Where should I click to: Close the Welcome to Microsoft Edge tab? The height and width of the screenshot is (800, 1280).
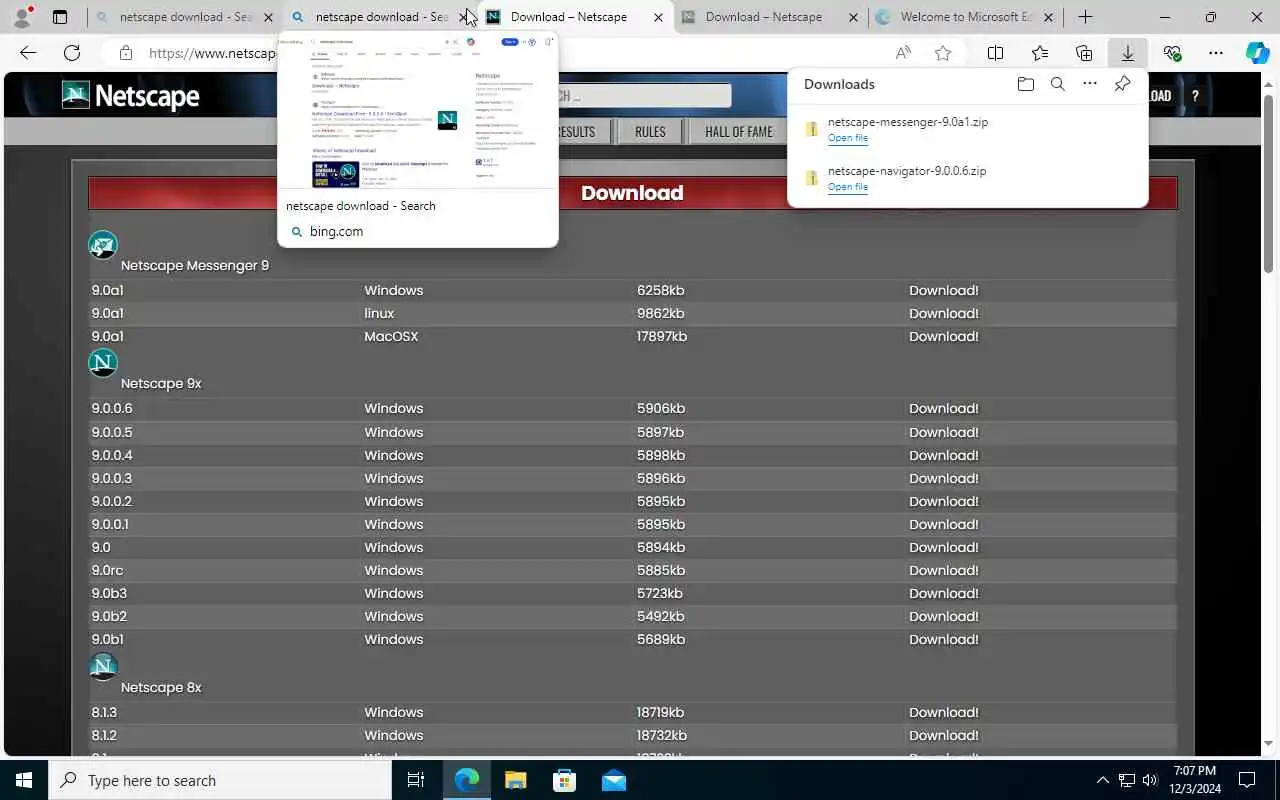click(1048, 17)
